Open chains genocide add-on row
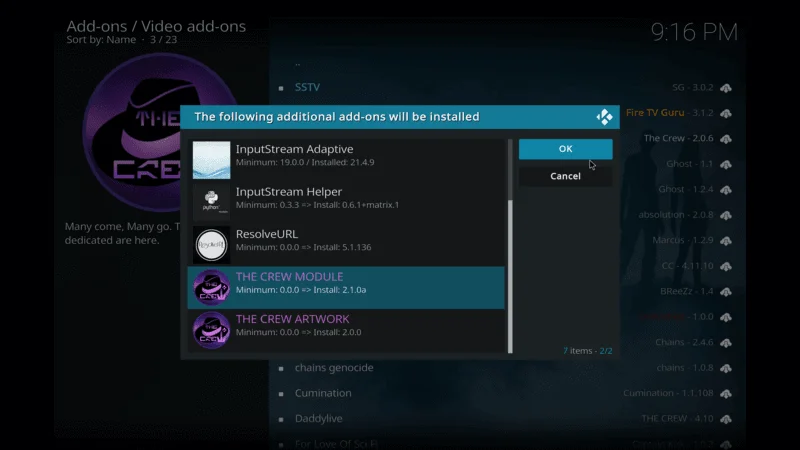This screenshot has width=800, height=450. coord(505,368)
